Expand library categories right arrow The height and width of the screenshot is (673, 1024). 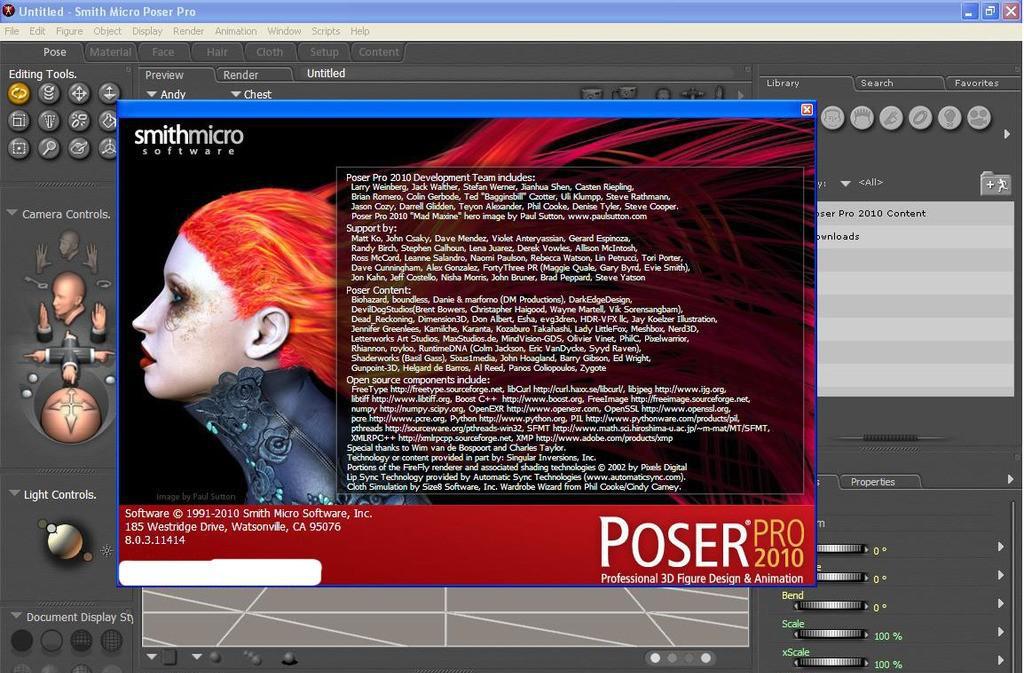[1006, 134]
